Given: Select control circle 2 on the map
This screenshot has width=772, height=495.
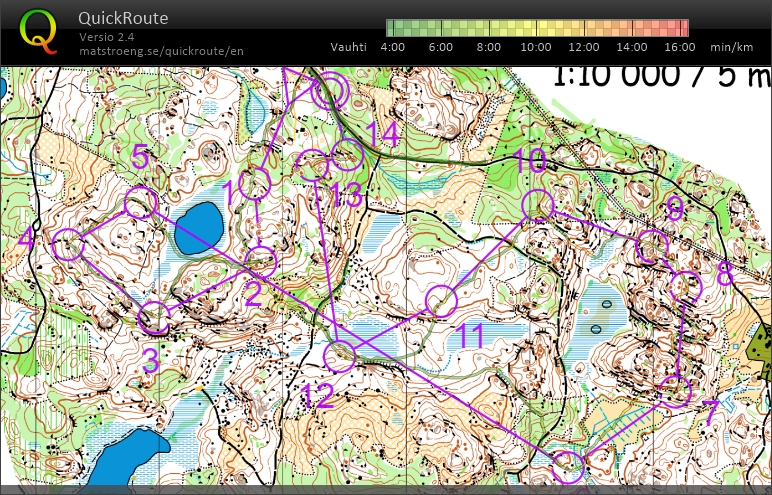Looking at the screenshot, I should click(x=261, y=262).
